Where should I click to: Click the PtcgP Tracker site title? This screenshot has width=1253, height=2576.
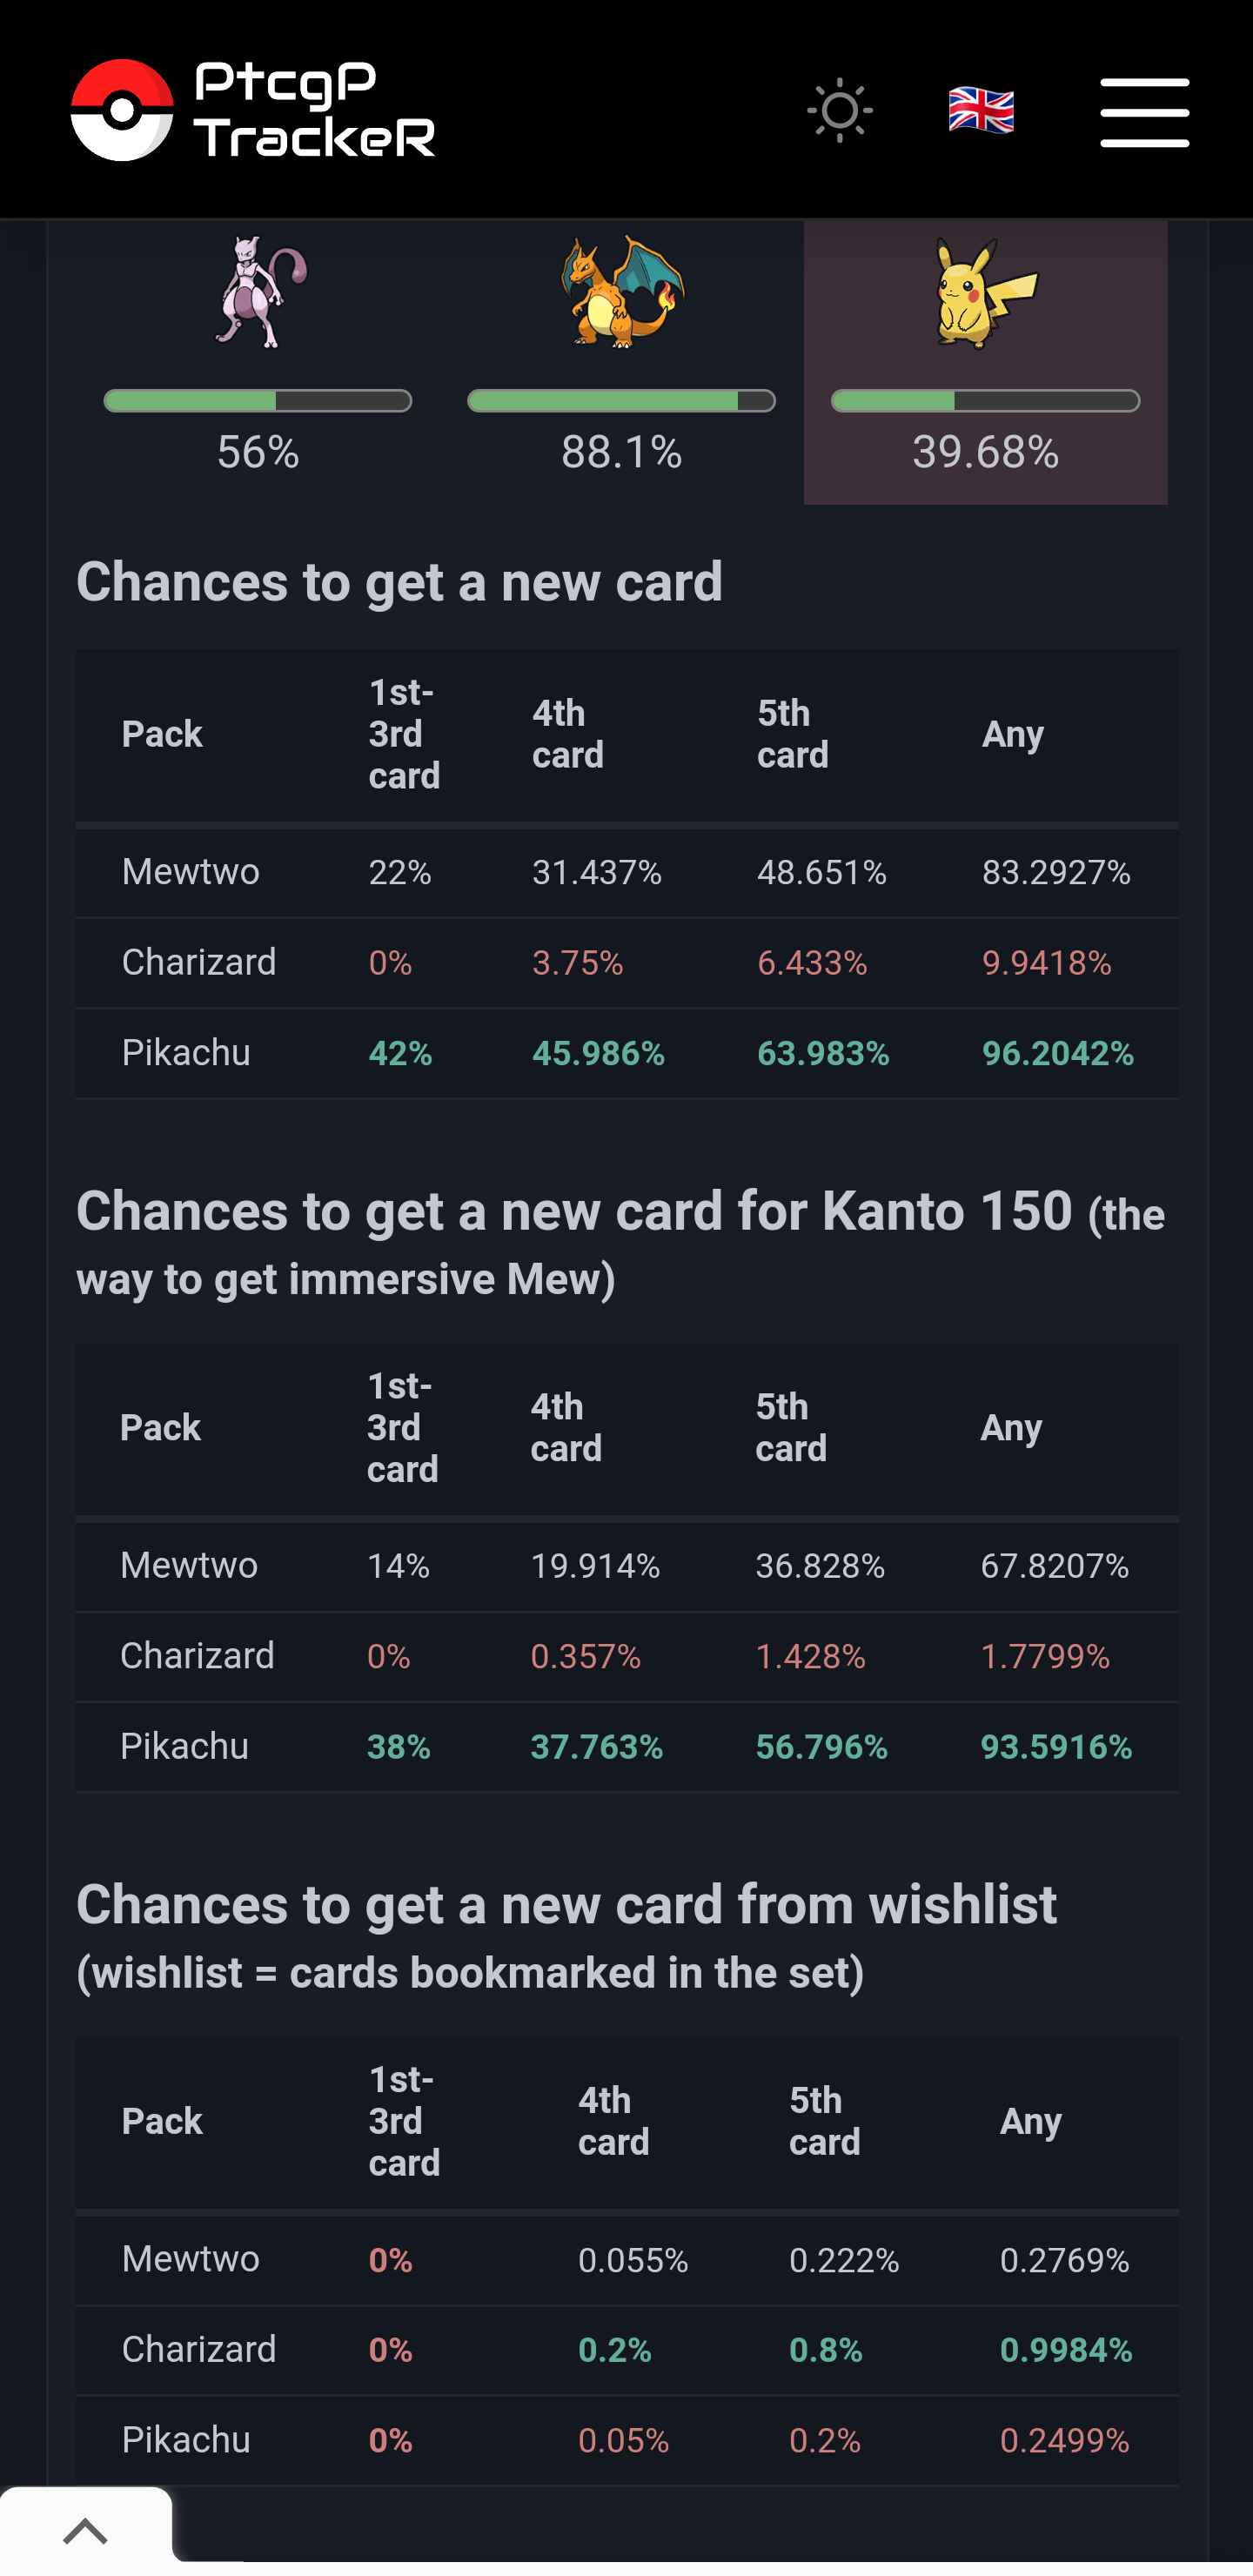(314, 110)
